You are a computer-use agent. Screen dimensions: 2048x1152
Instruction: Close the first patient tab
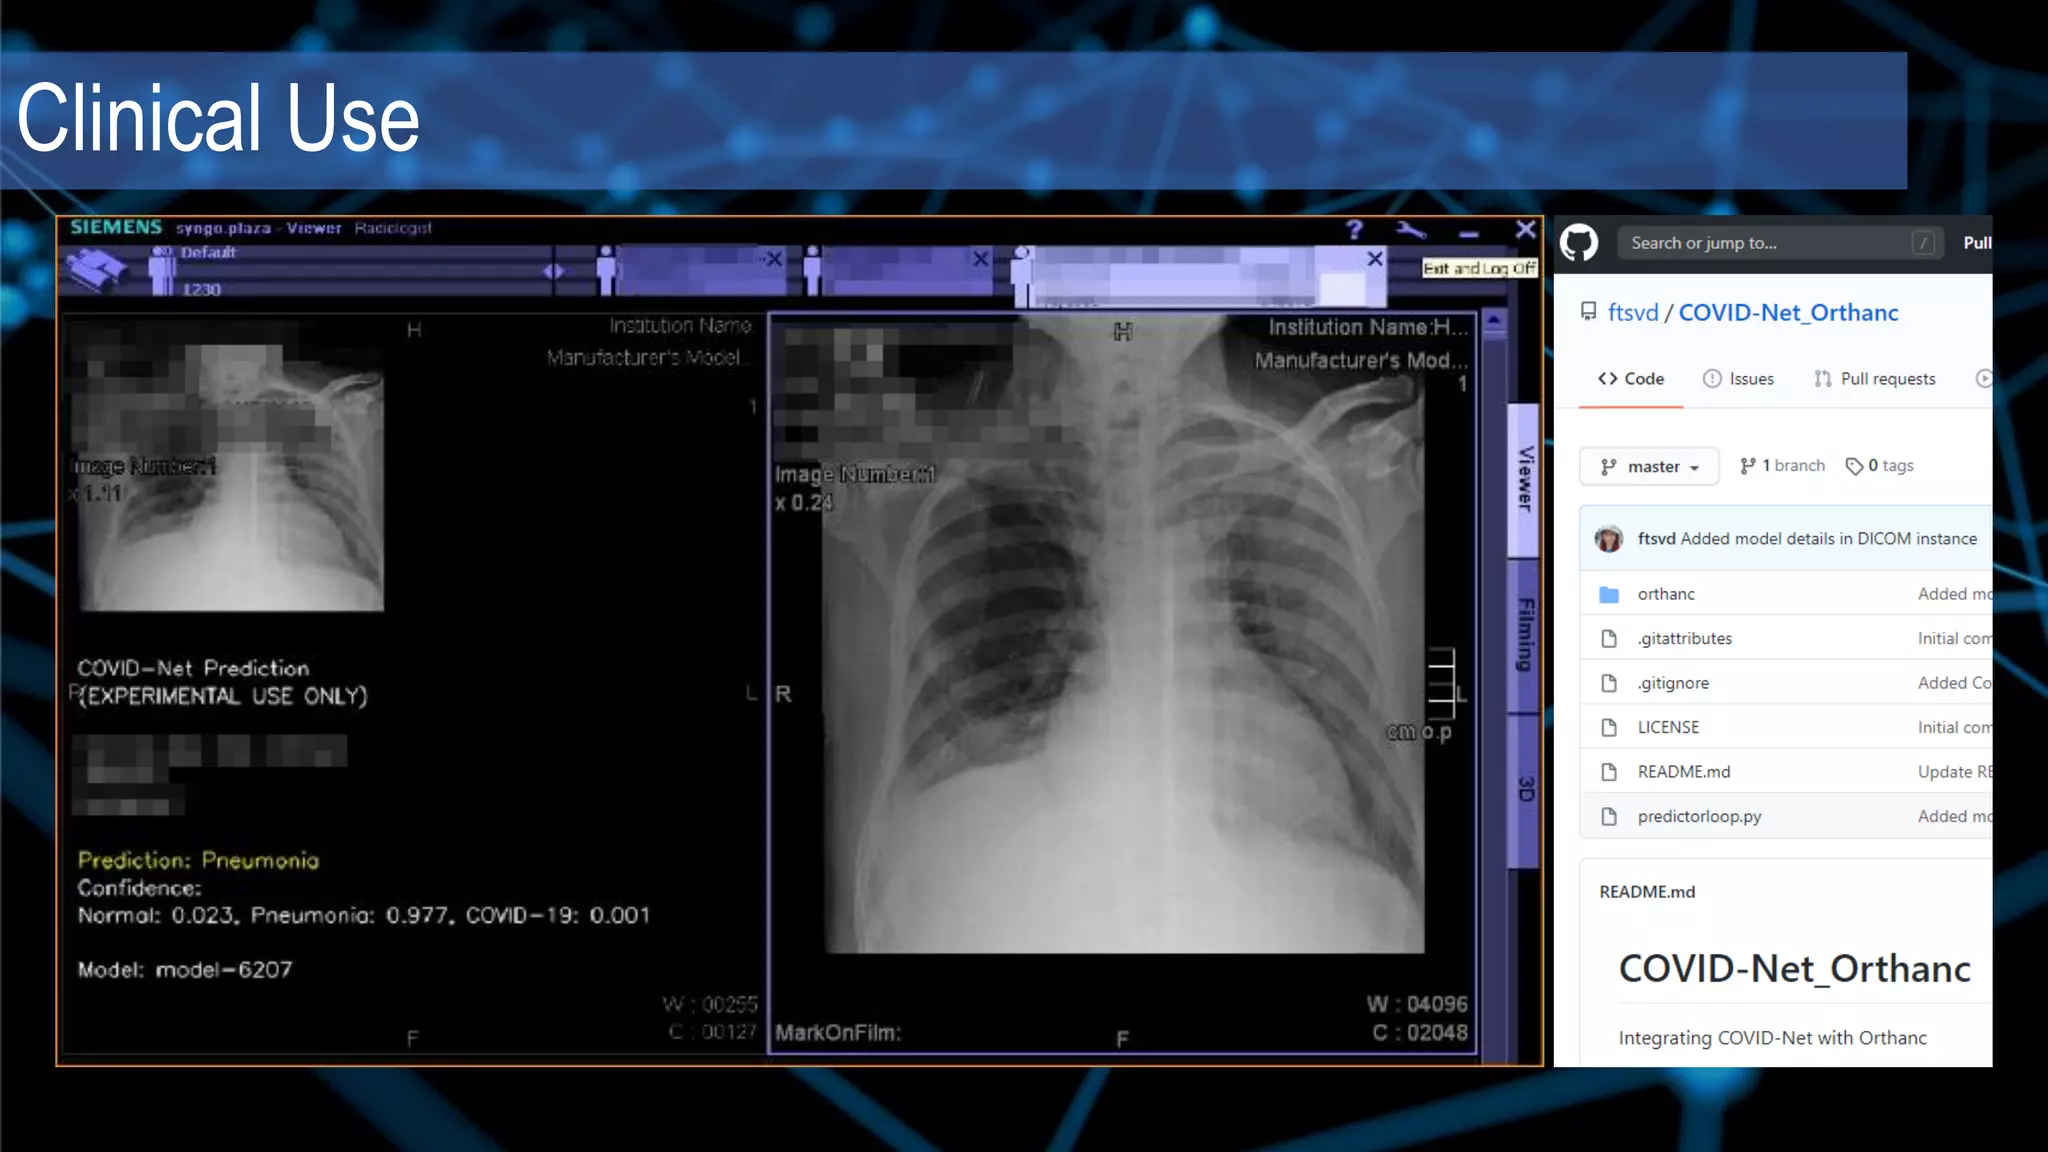[x=774, y=259]
